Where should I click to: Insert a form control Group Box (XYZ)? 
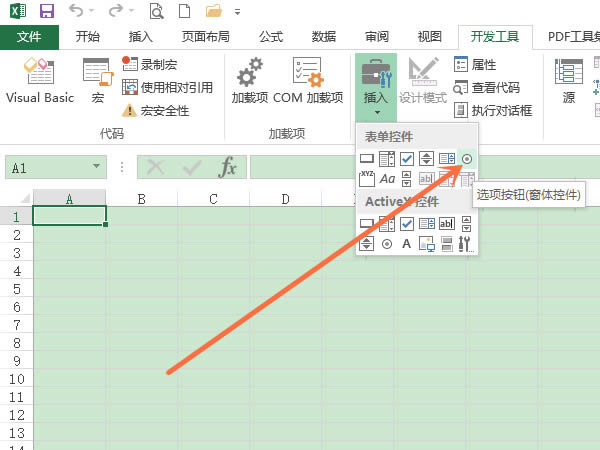coord(367,179)
